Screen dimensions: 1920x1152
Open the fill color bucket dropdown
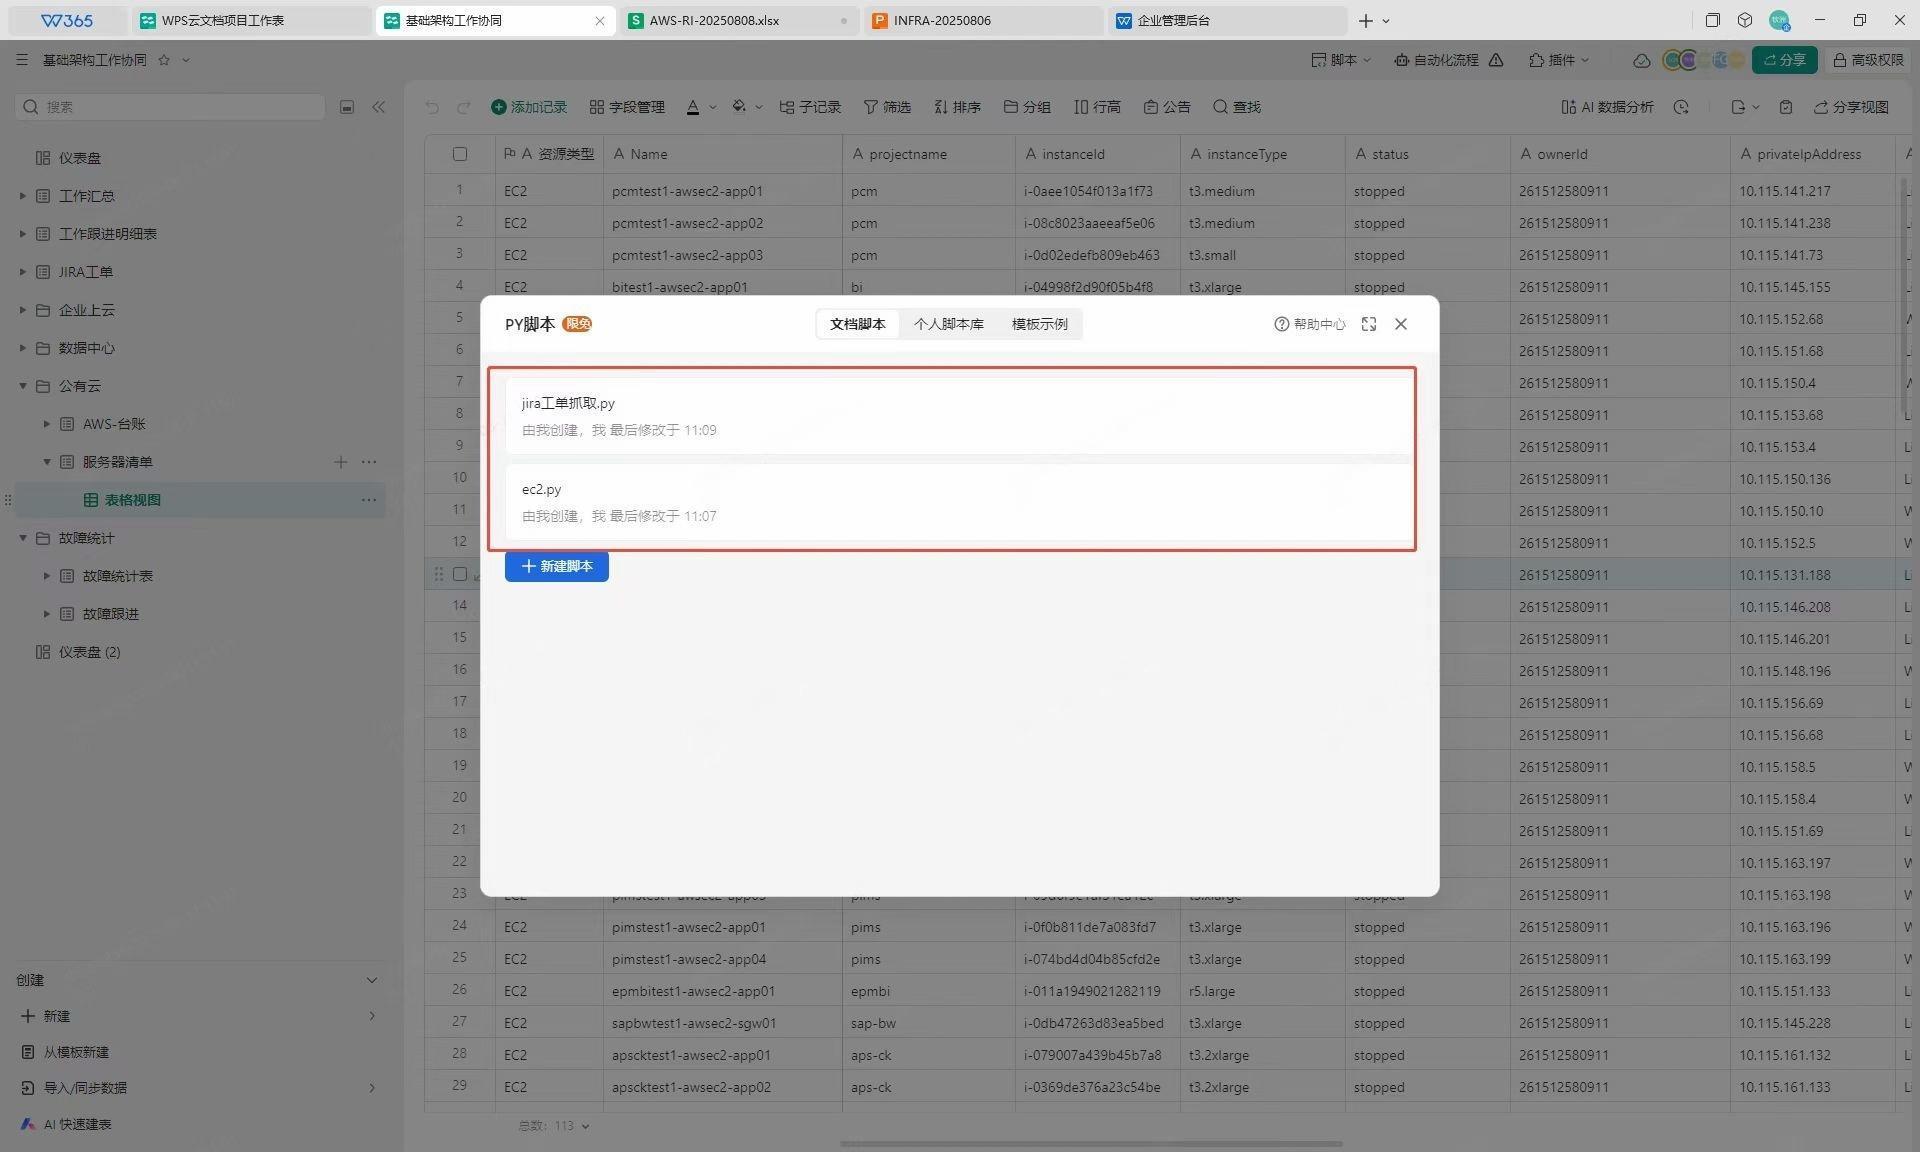pyautogui.click(x=759, y=107)
